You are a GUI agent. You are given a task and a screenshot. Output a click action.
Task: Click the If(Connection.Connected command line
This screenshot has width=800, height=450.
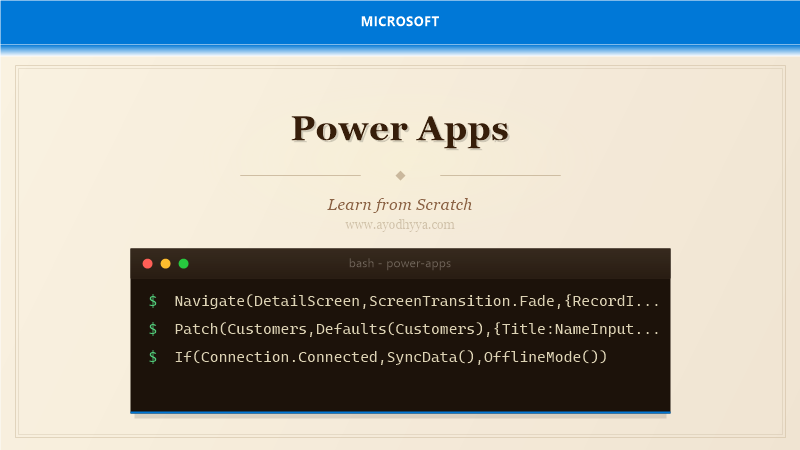coord(391,357)
